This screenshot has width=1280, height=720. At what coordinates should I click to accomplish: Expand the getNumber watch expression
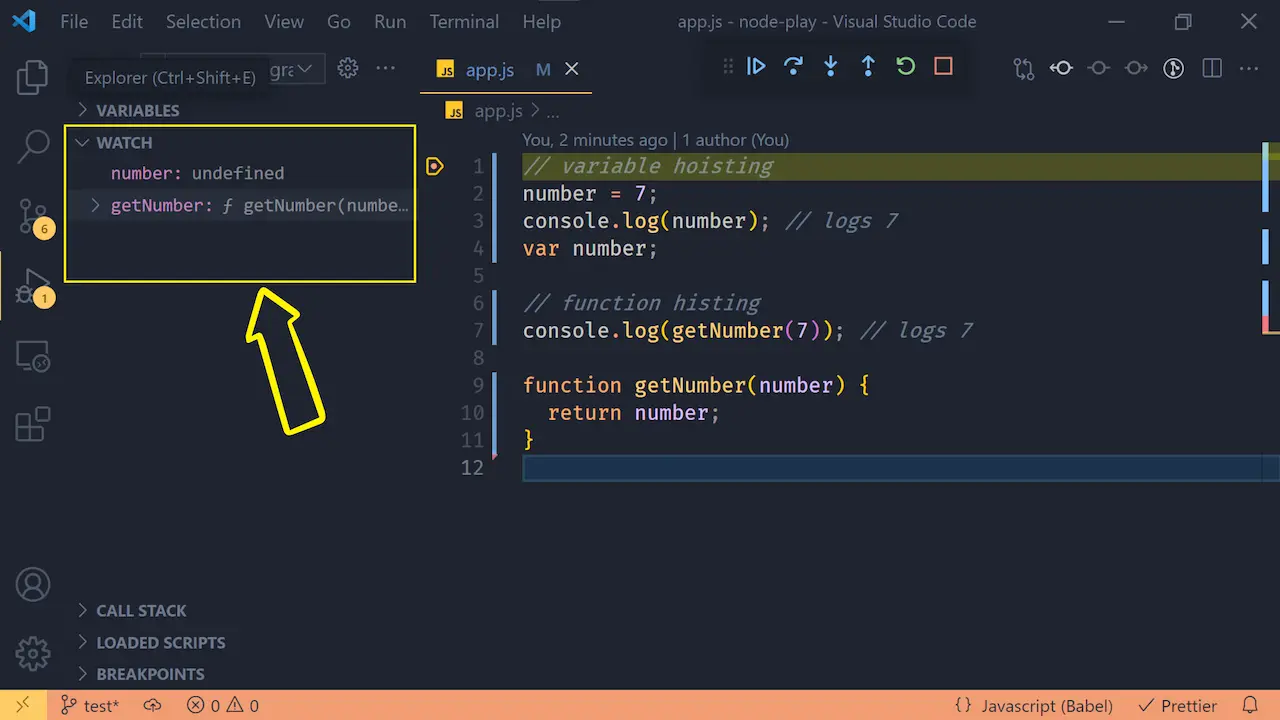coord(95,205)
